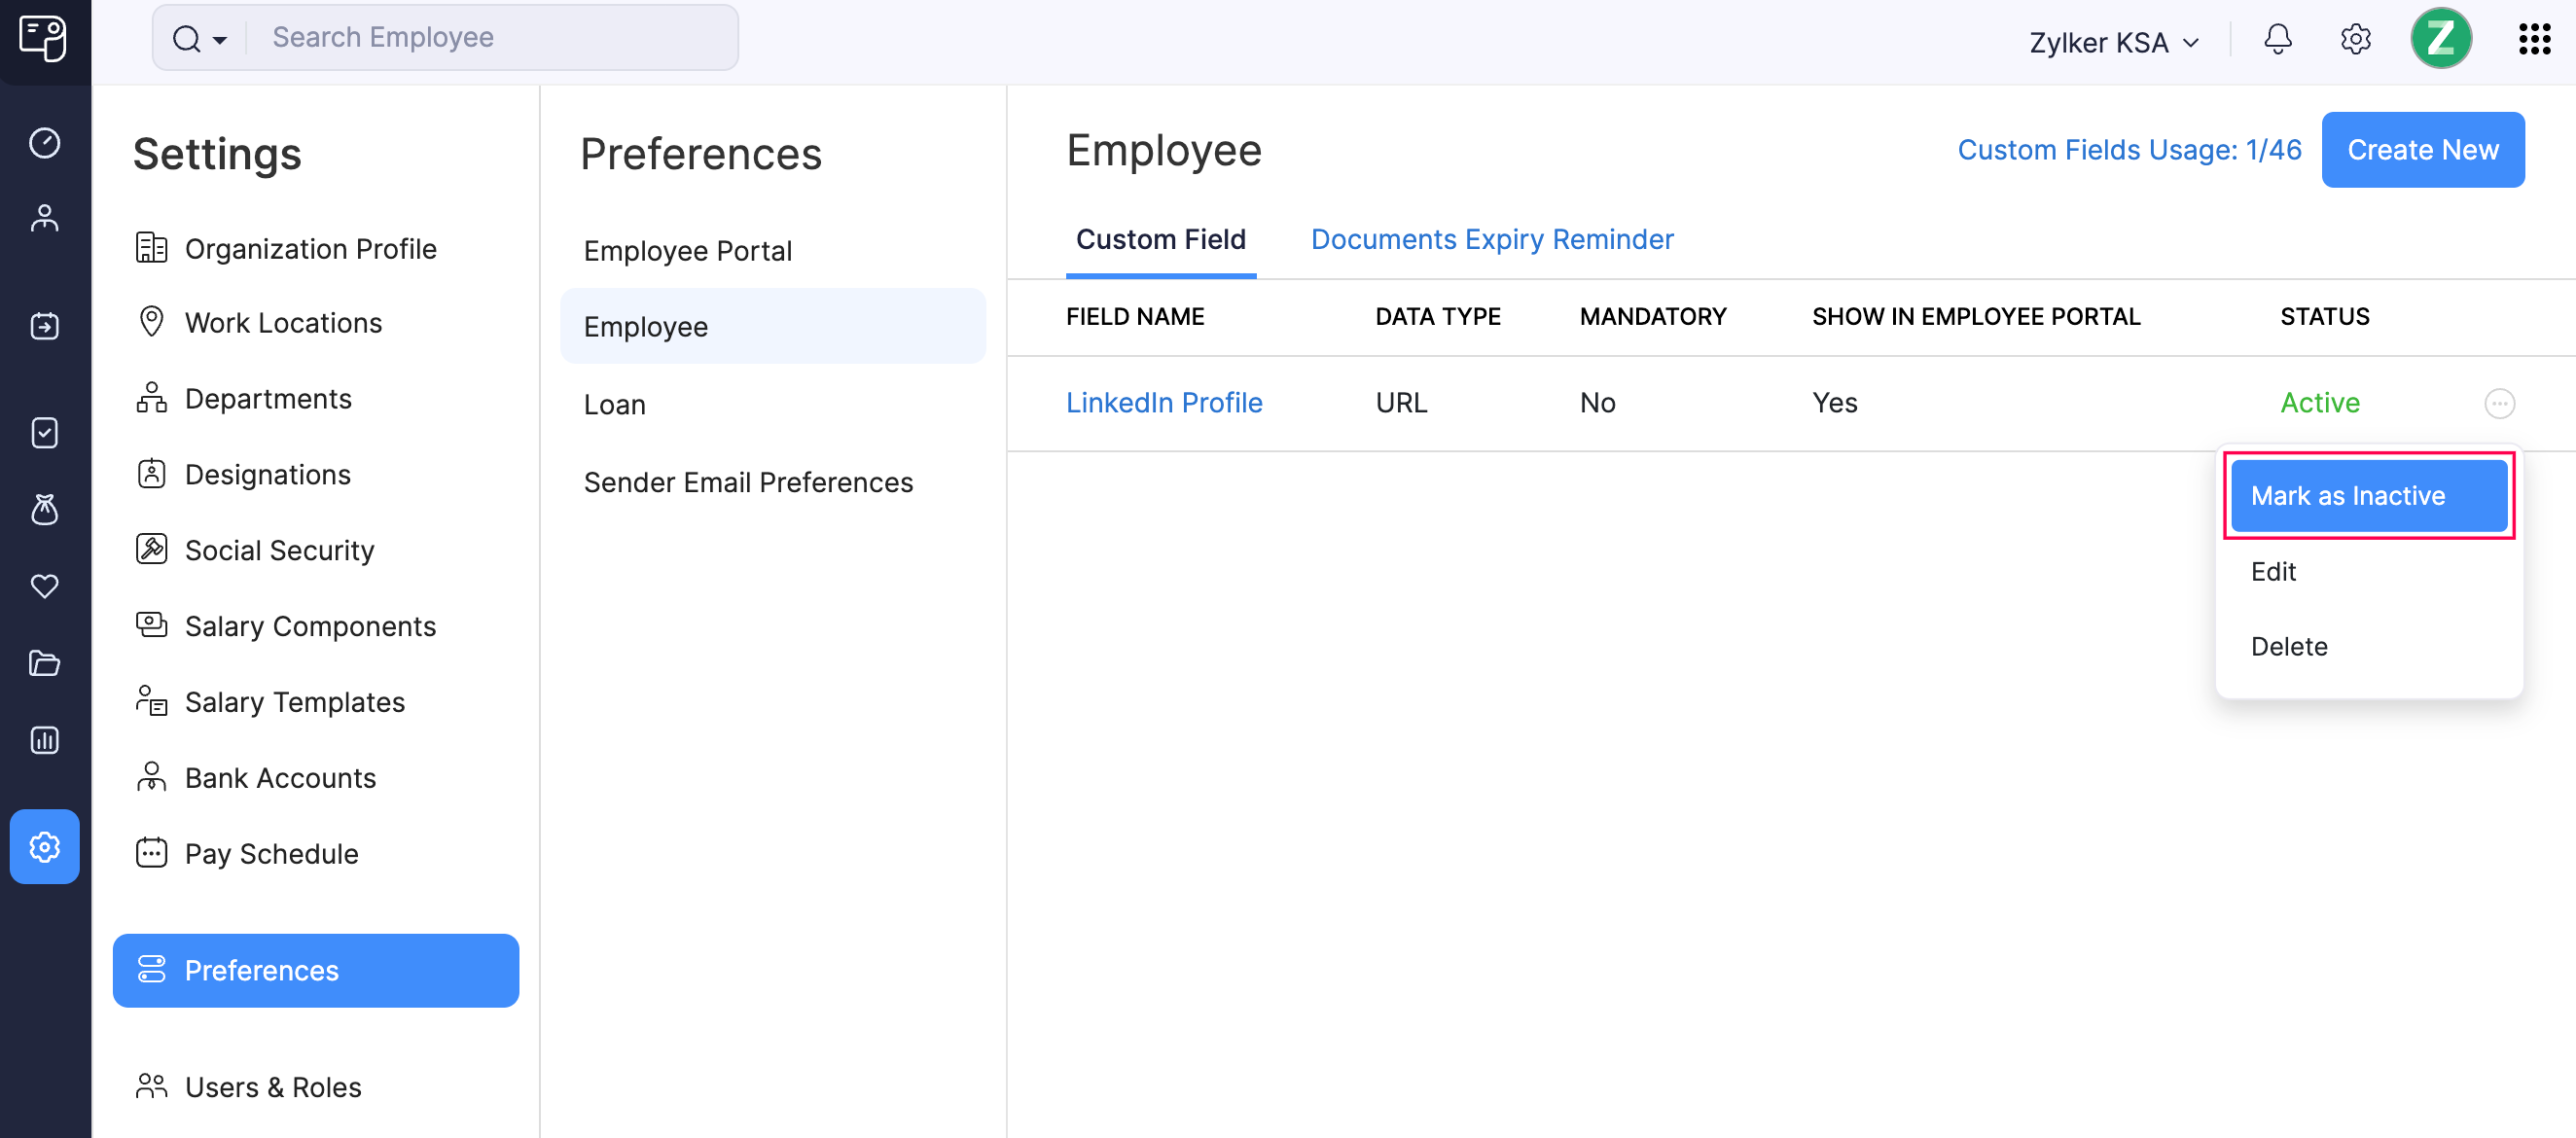
Task: Click the Designations person icon
Action: point(151,473)
